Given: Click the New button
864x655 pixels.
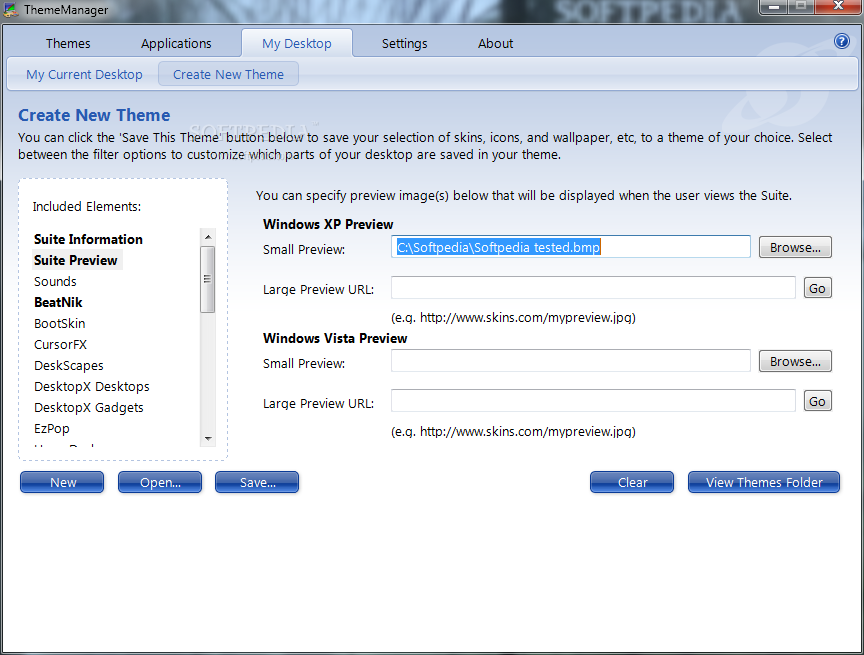Looking at the screenshot, I should [x=62, y=482].
